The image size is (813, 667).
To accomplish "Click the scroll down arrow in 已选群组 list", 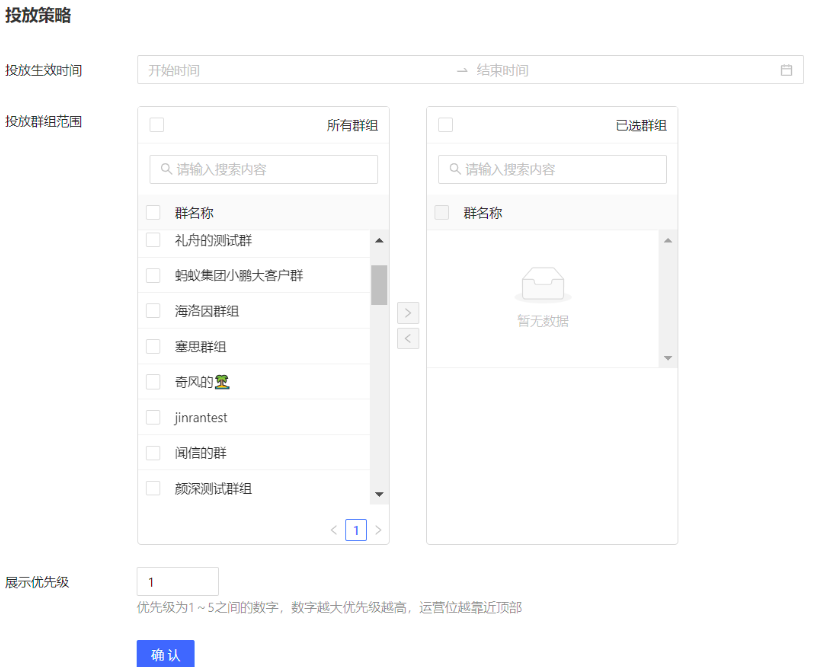I will [667, 358].
